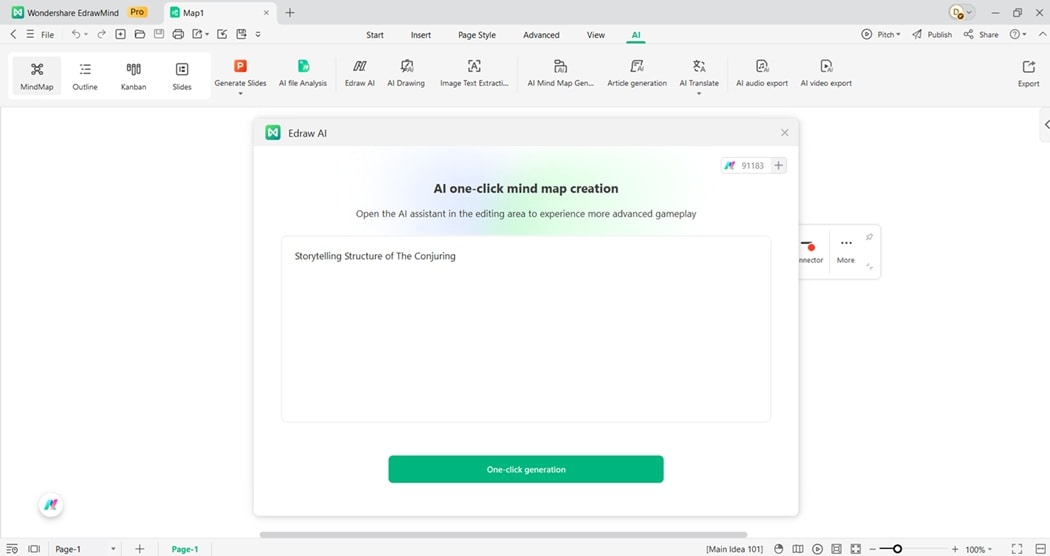1050x556 pixels.
Task: Open the Insert ribbon tab
Action: pyautogui.click(x=421, y=35)
